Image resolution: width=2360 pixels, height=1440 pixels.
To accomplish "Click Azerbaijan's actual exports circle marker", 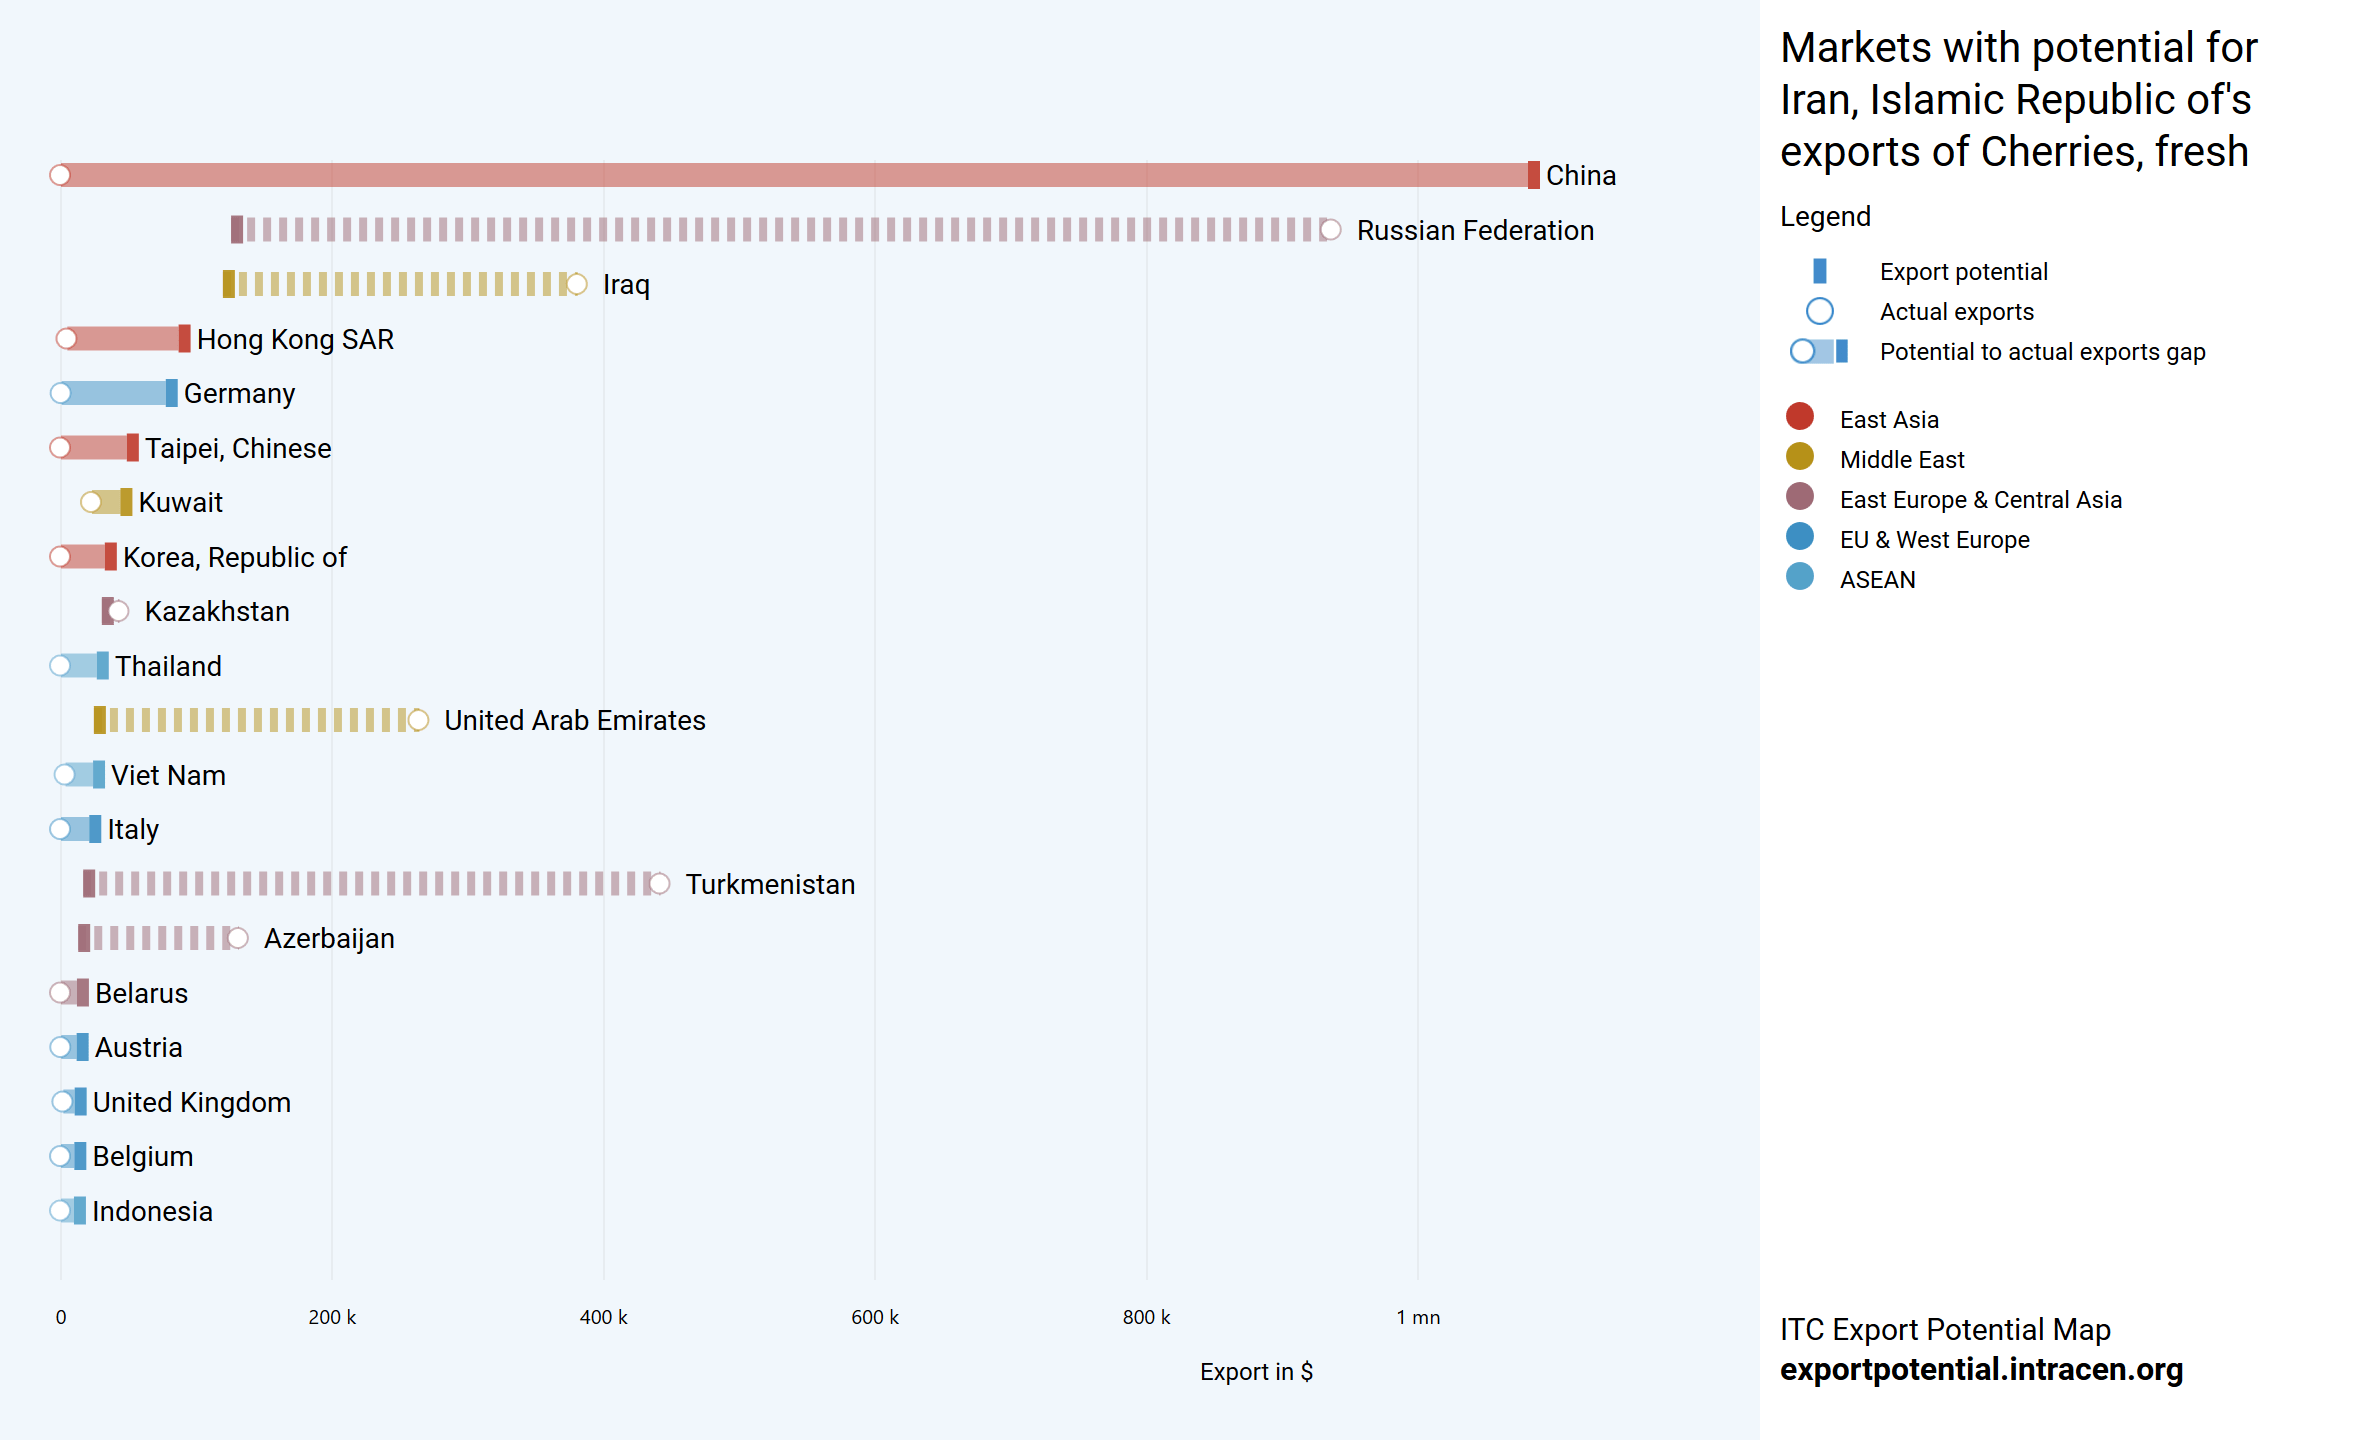I will coord(237,938).
